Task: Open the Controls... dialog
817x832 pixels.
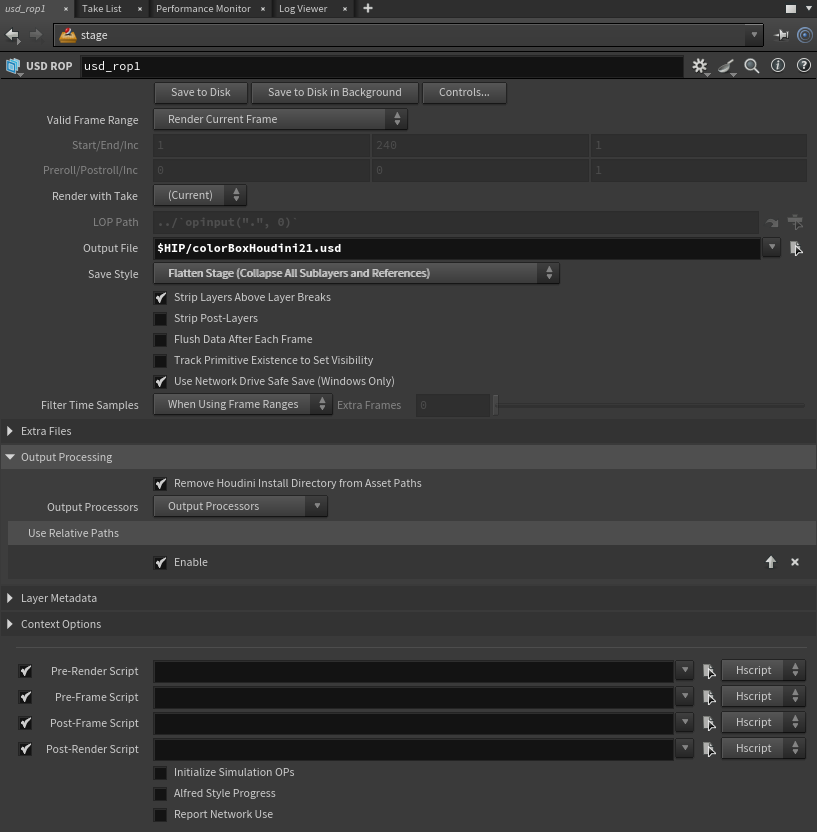Action: coord(464,92)
